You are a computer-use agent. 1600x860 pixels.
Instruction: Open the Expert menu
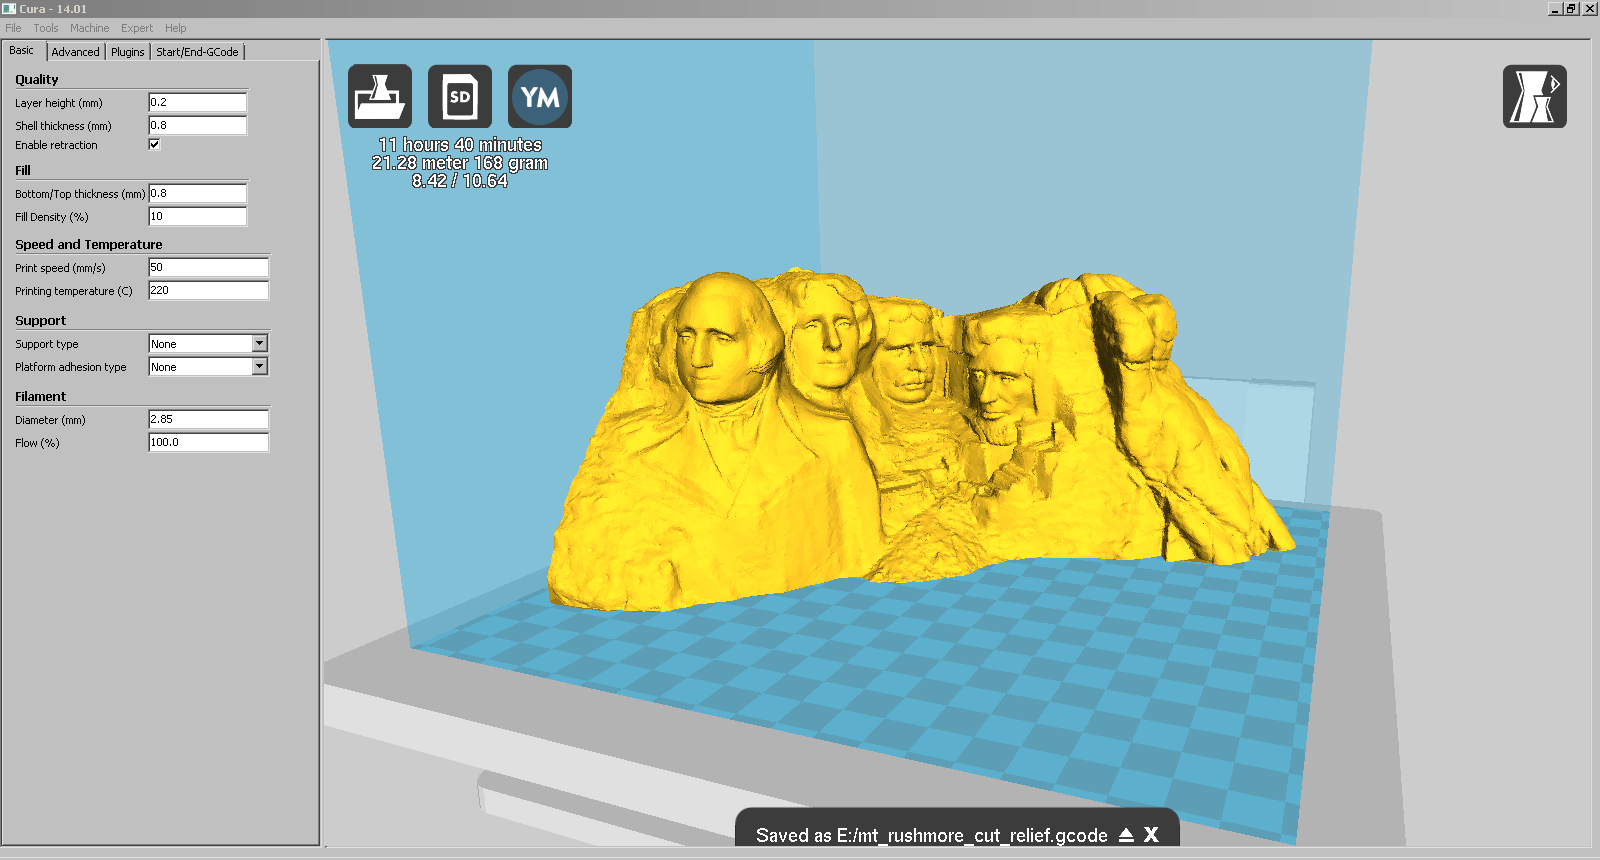[x=137, y=28]
